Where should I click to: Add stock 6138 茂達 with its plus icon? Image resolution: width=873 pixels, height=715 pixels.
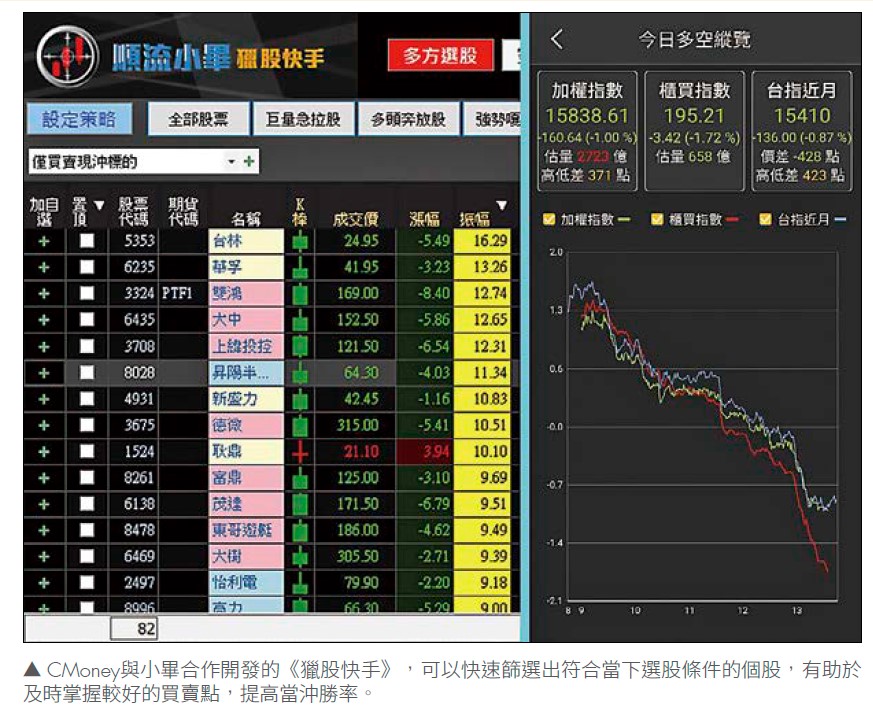click(44, 504)
